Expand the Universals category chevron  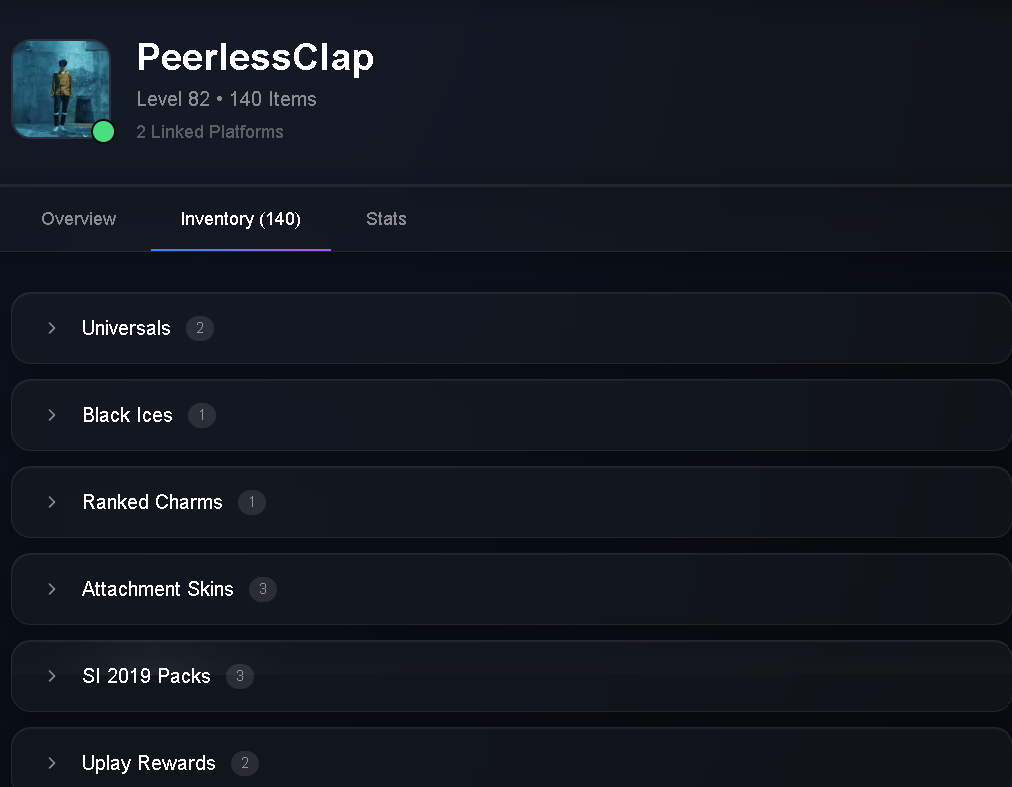click(x=52, y=328)
